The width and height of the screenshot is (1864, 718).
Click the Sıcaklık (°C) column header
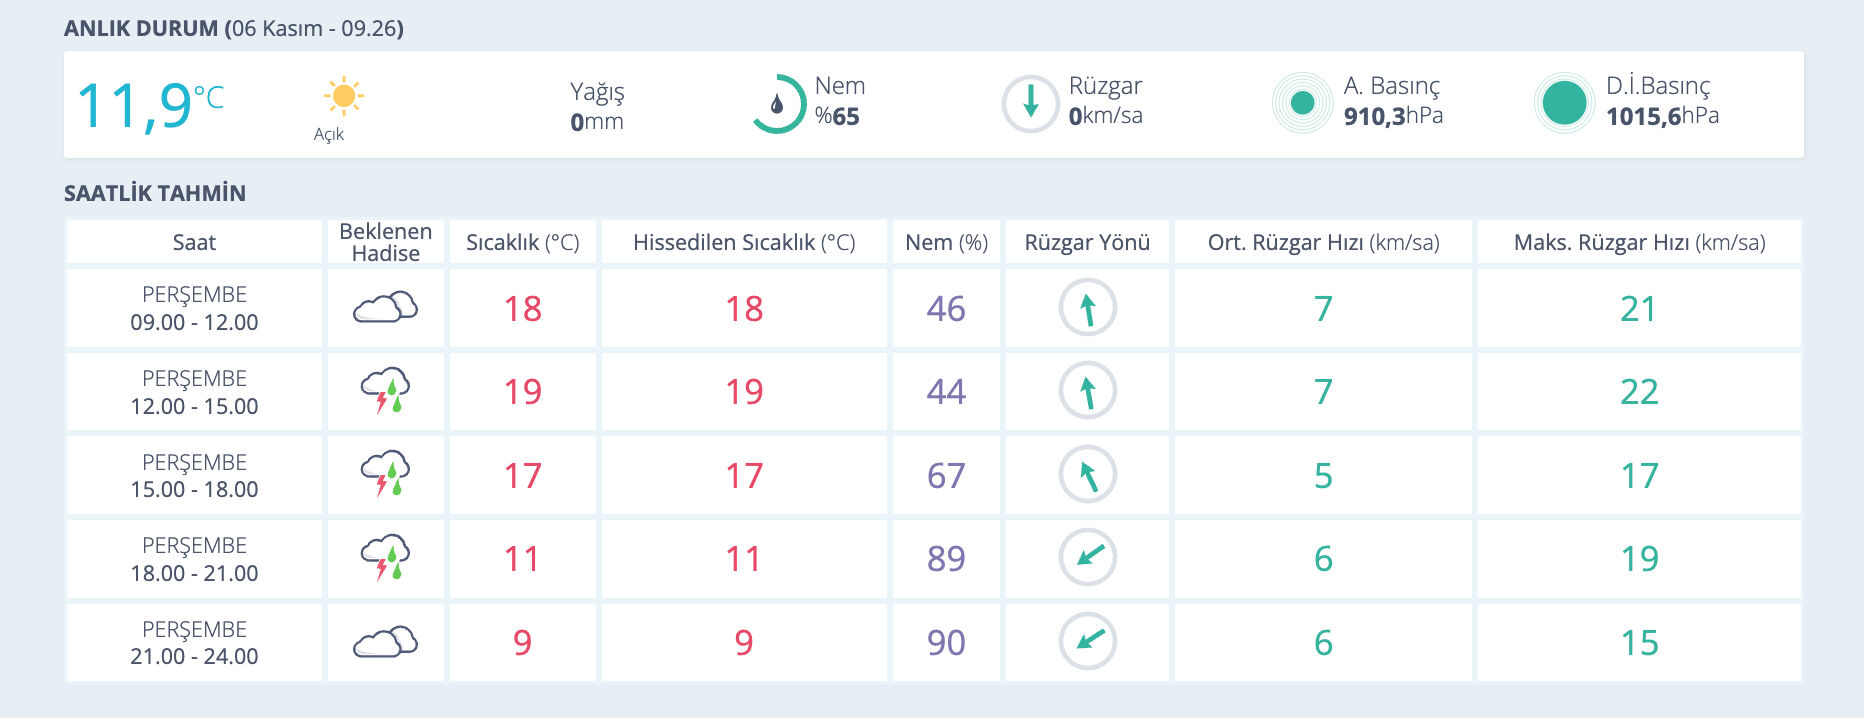pyautogui.click(x=521, y=241)
